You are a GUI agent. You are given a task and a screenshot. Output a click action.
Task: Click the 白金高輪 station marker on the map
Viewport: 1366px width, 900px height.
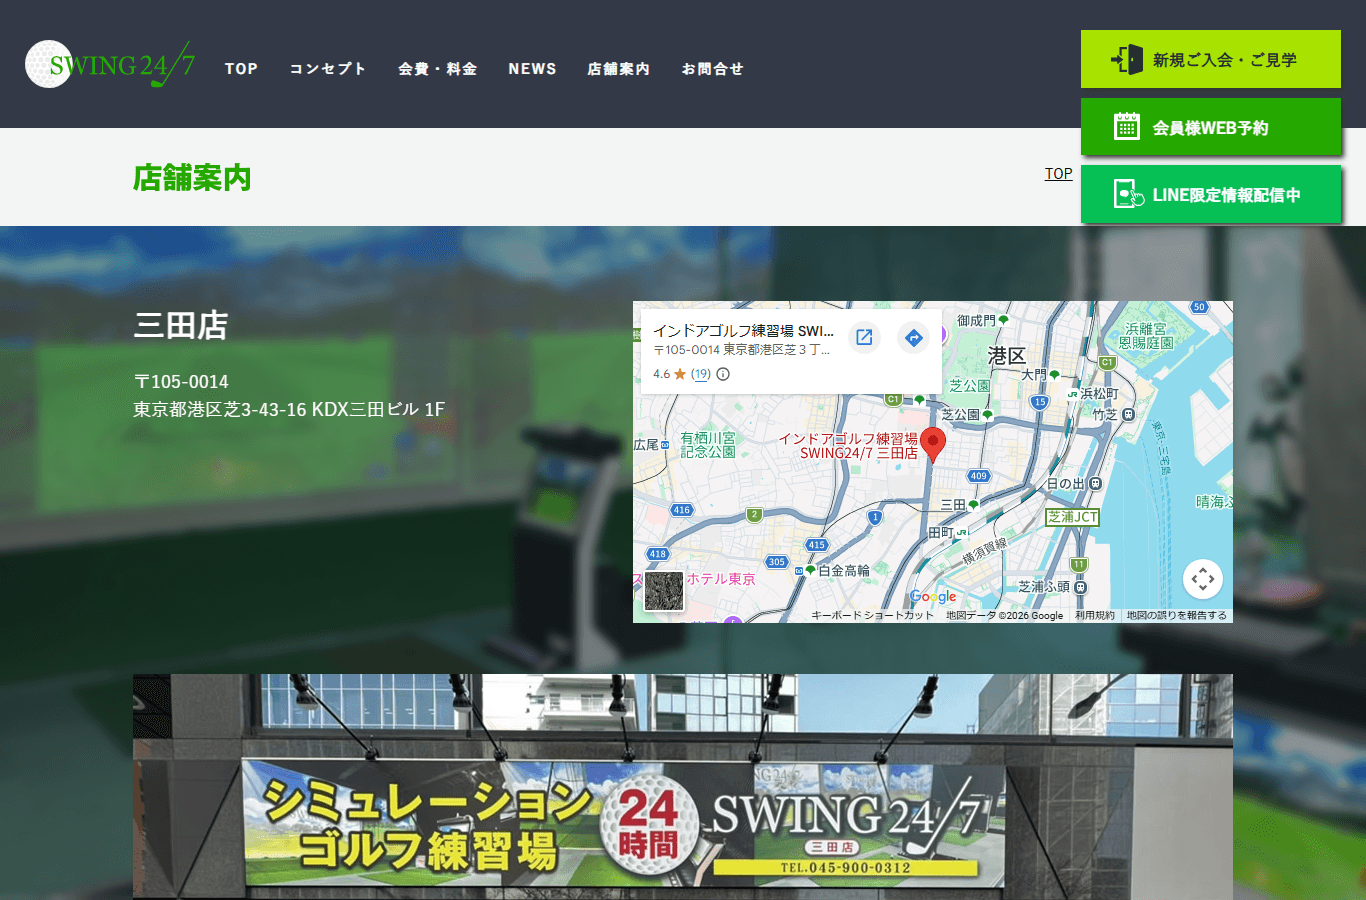810,570
